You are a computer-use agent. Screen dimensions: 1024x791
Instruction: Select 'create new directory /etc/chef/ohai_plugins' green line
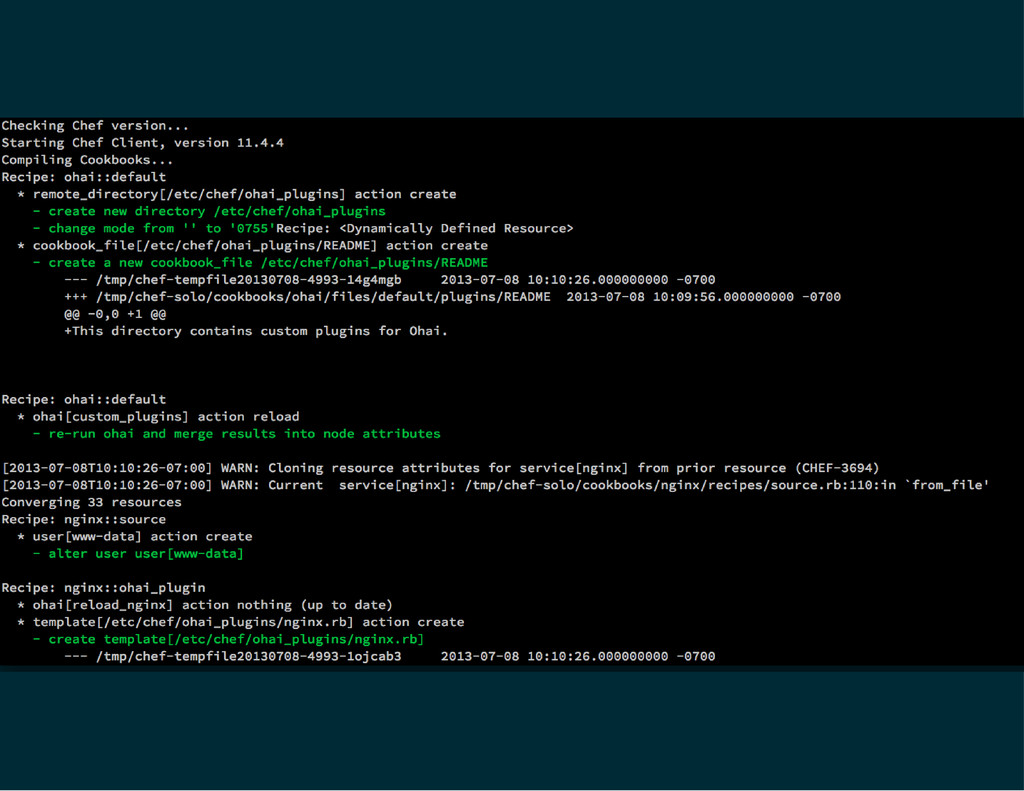click(209, 211)
